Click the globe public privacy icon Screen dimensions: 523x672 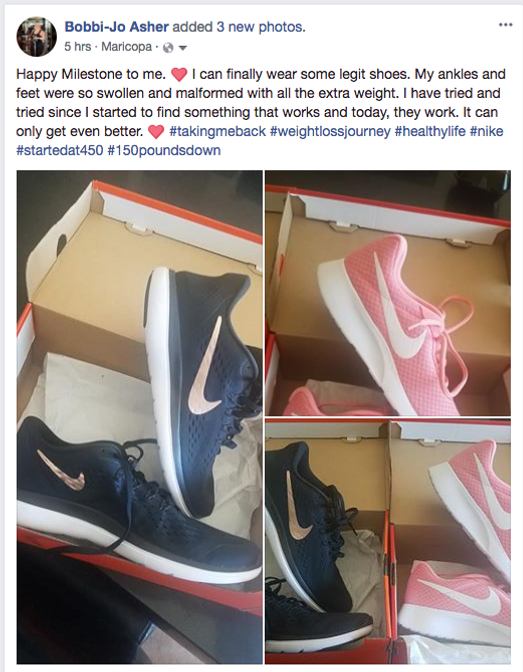(169, 48)
